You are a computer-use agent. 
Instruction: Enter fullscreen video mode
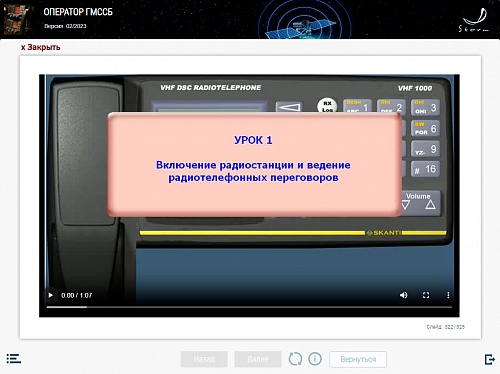pyautogui.click(x=426, y=295)
